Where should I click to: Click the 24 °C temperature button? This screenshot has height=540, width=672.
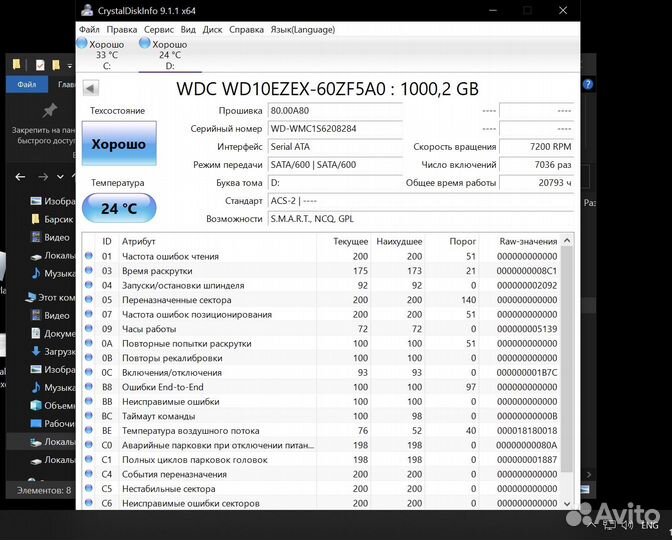(x=118, y=209)
